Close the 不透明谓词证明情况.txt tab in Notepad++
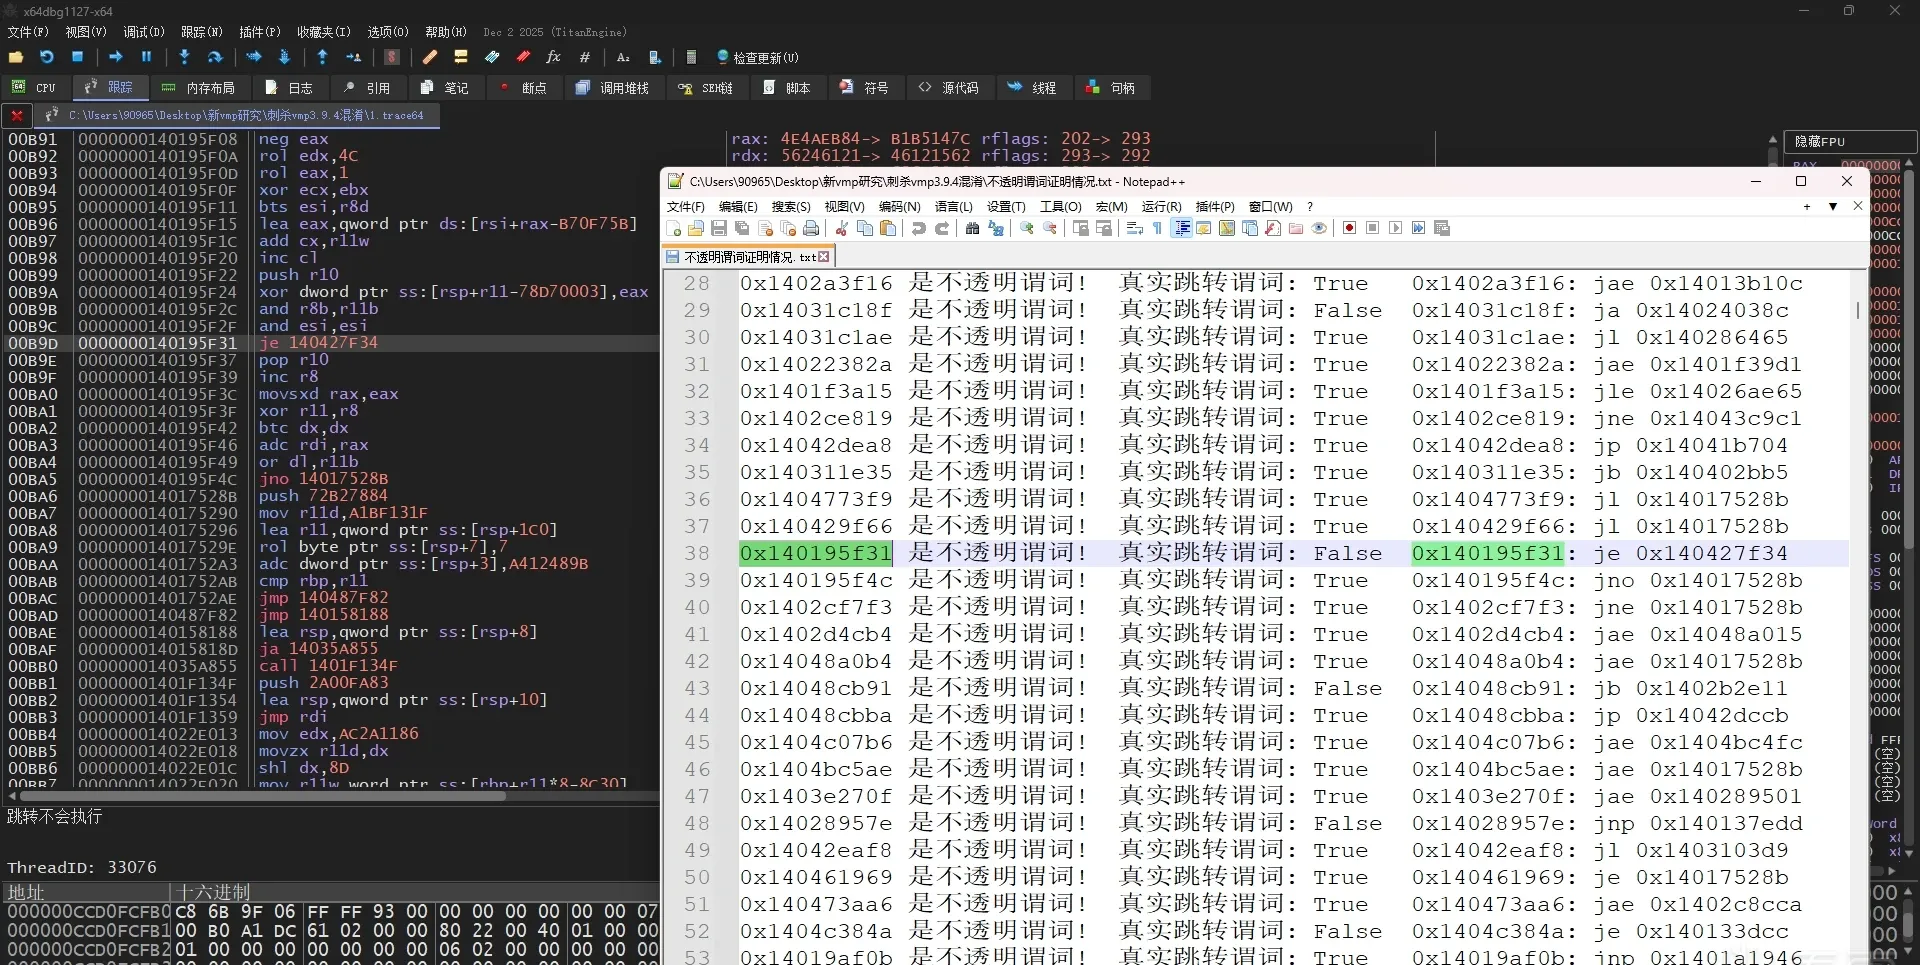 pyautogui.click(x=824, y=257)
